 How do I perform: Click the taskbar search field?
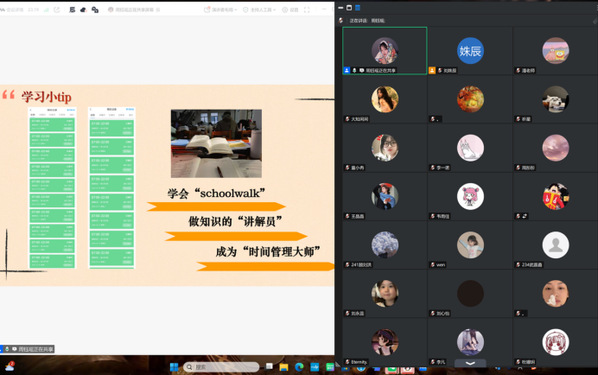pos(221,367)
